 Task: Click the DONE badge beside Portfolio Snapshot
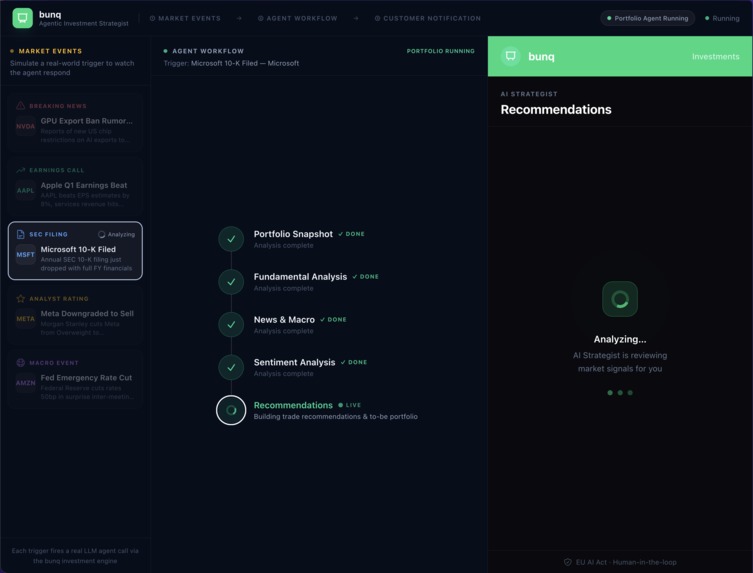click(352, 234)
